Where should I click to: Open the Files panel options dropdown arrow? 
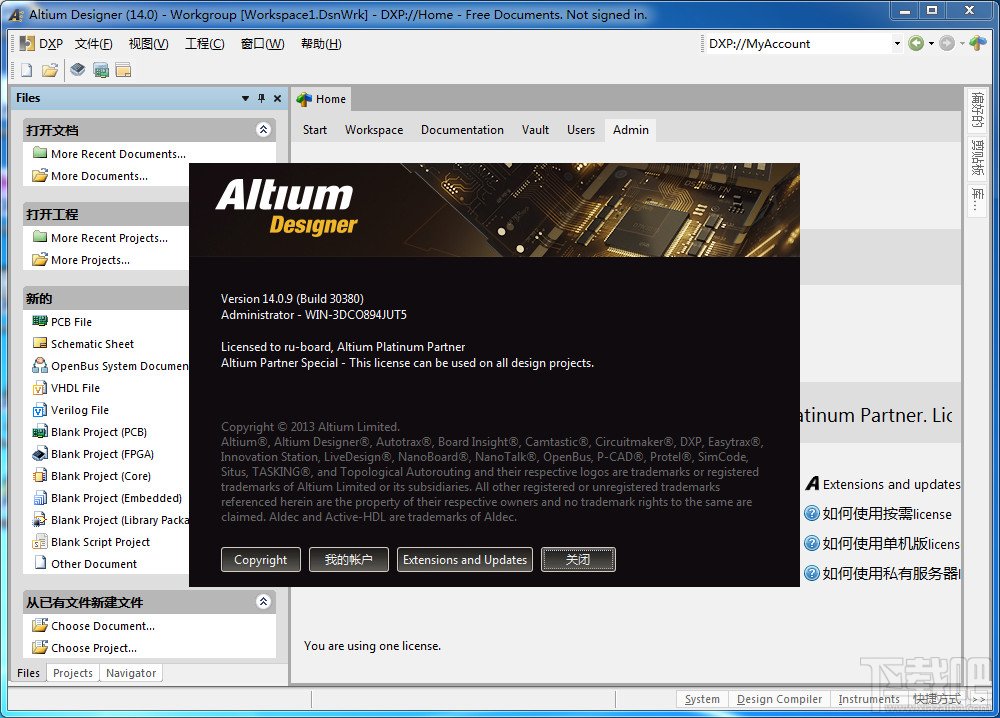click(x=246, y=98)
